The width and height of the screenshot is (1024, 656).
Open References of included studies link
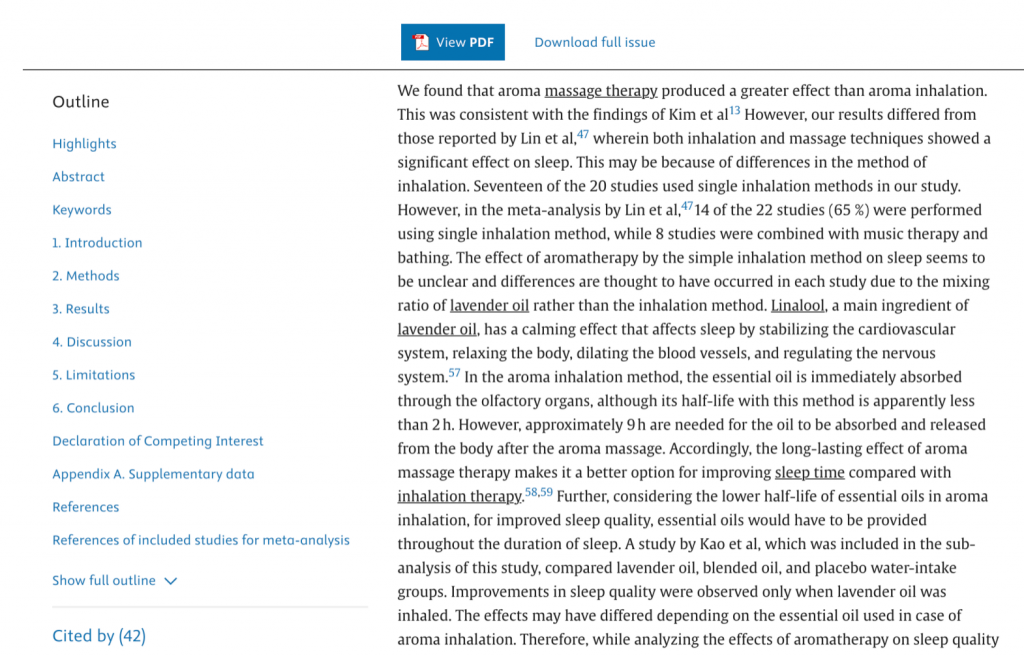click(201, 540)
